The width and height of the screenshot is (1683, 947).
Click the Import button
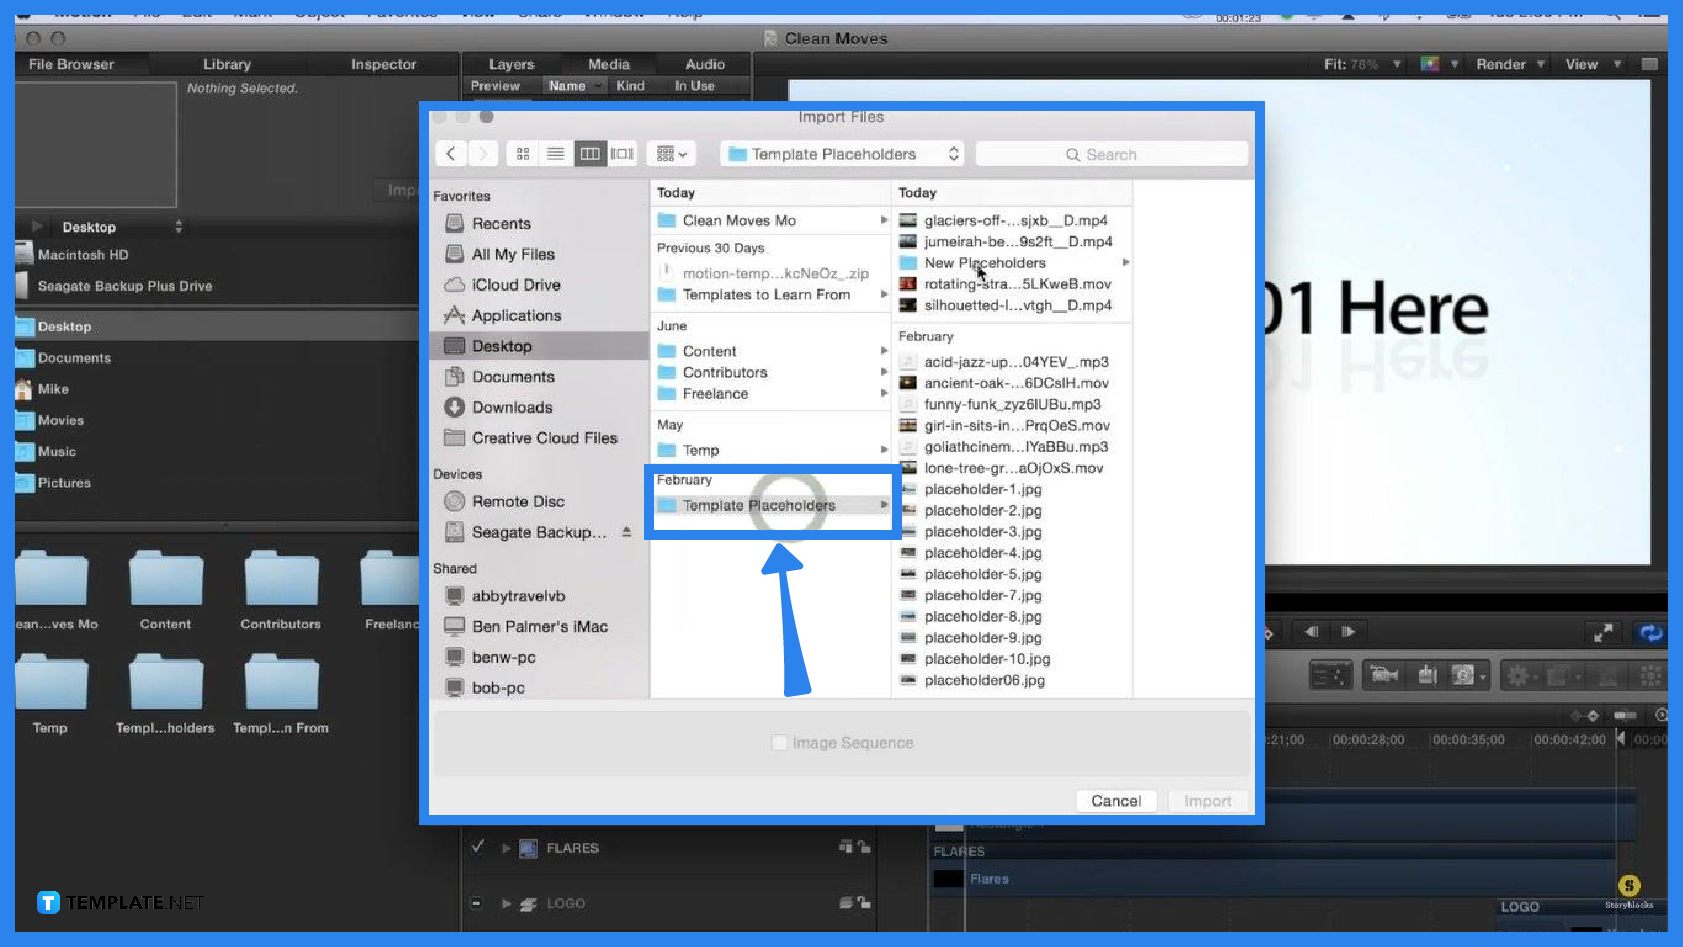(1207, 800)
